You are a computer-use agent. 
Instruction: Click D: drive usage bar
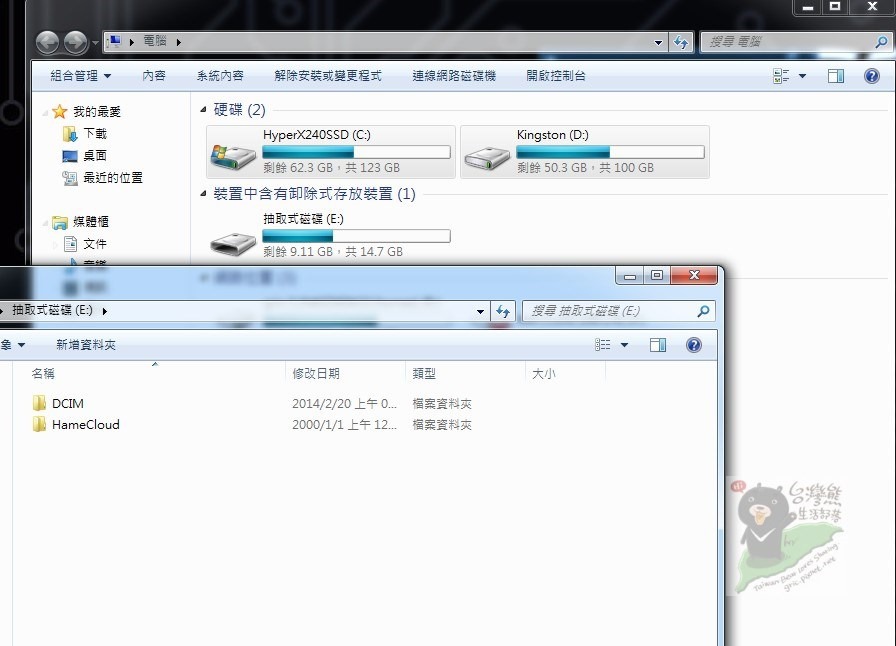(x=610, y=152)
